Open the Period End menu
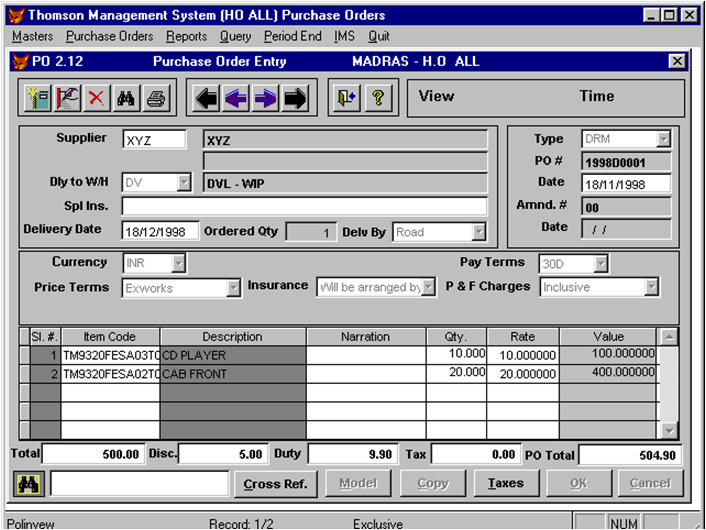This screenshot has width=706, height=530. pos(293,36)
